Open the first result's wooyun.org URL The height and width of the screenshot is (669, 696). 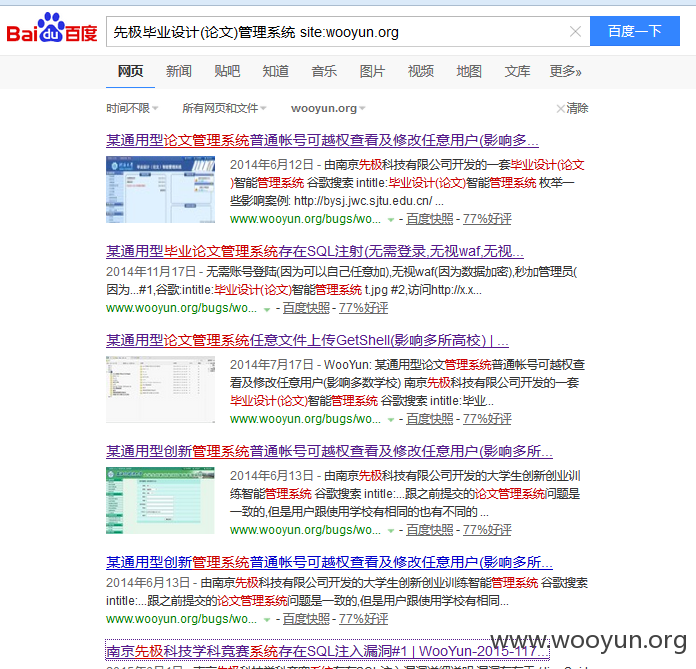(x=305, y=219)
